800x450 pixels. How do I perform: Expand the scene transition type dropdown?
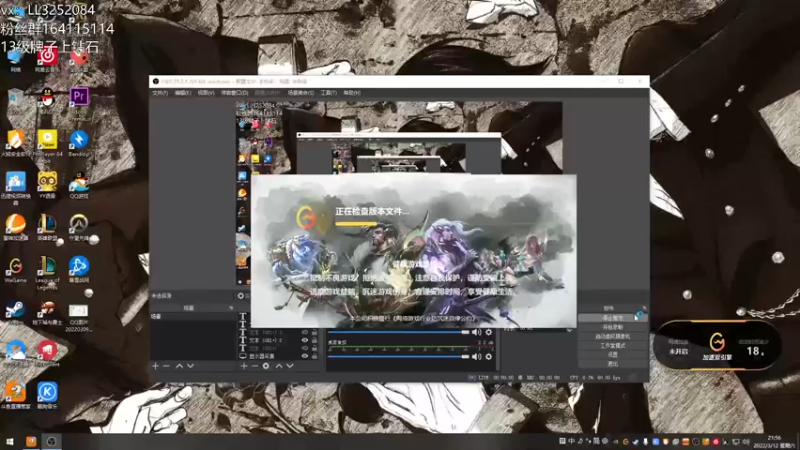(x=569, y=330)
